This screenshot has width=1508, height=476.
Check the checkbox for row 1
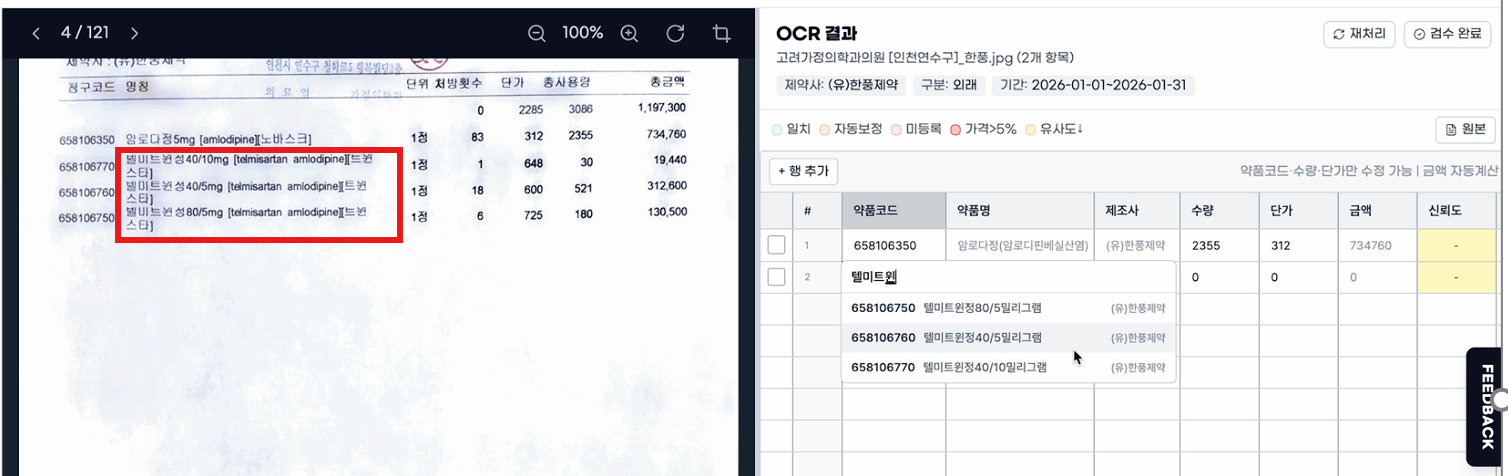point(776,245)
